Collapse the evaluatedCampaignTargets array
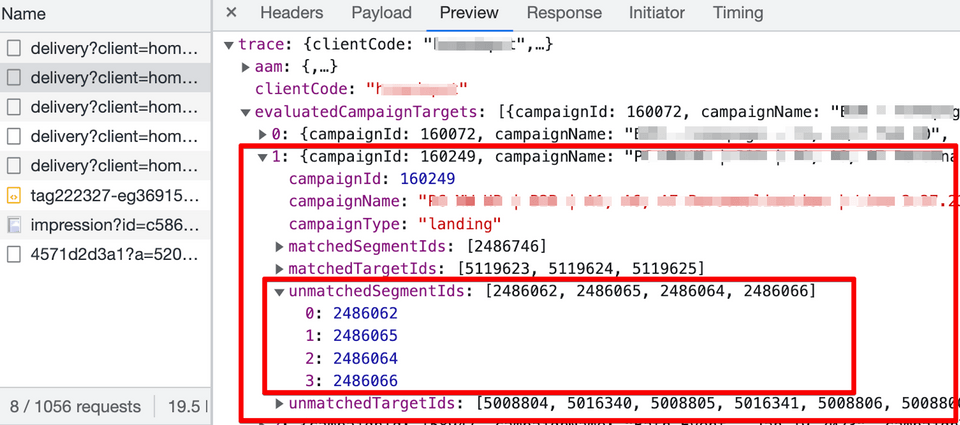 click(x=246, y=112)
